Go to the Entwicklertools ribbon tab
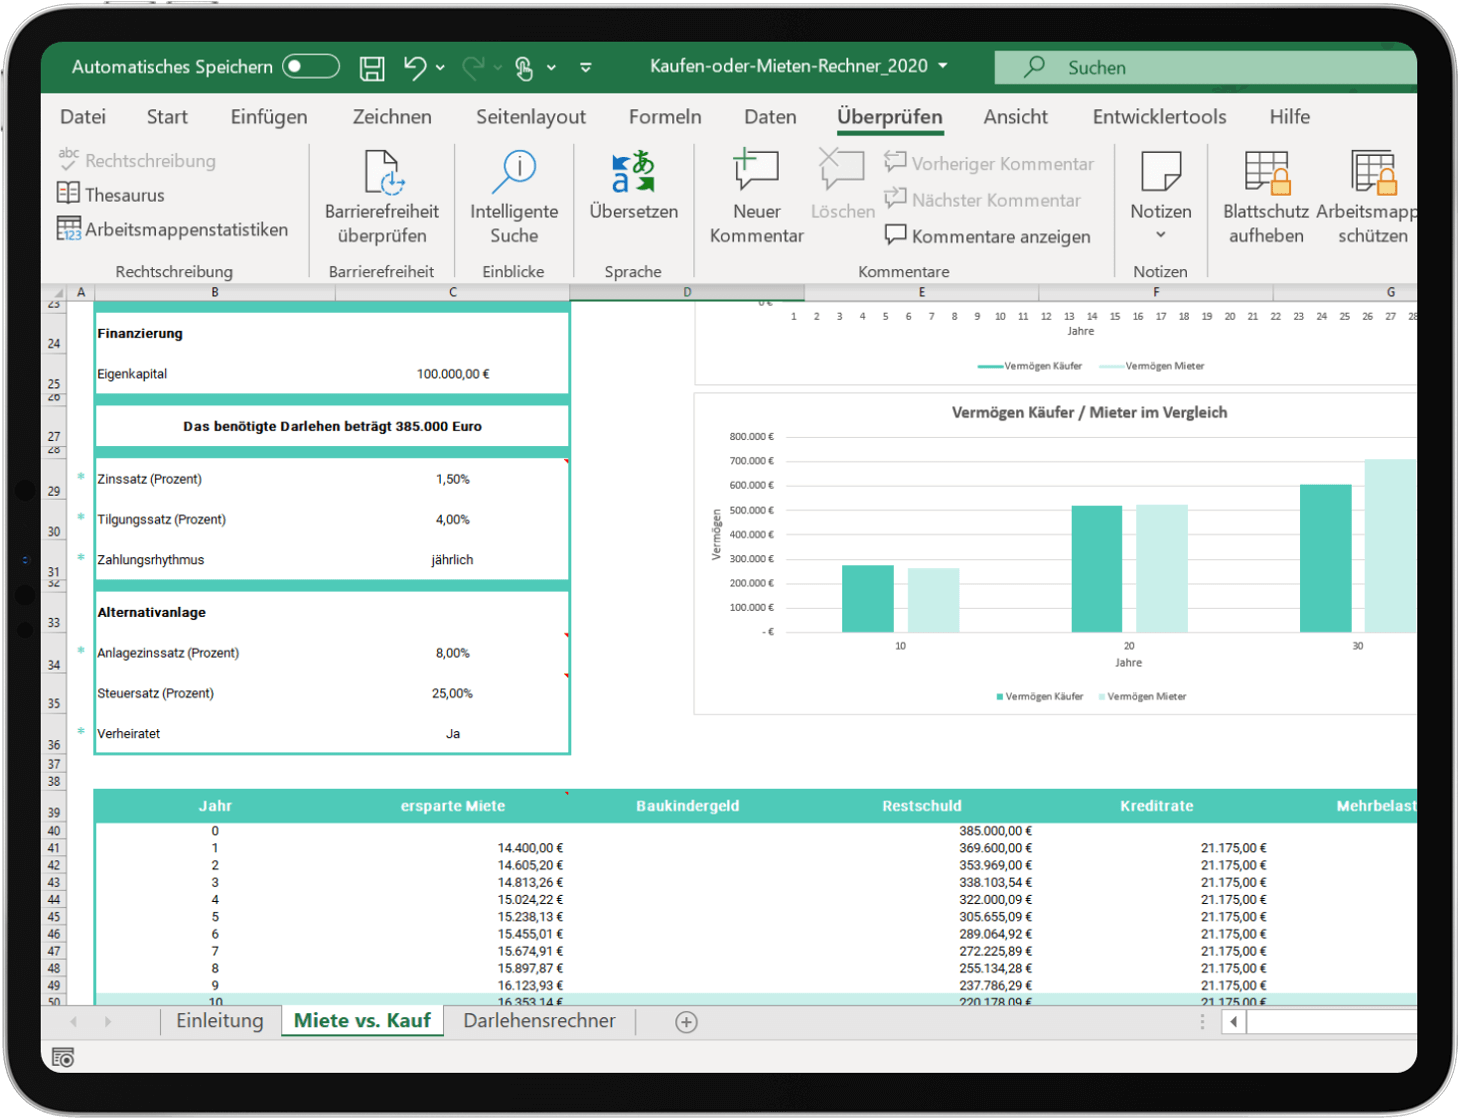The height and width of the screenshot is (1118, 1458). [1159, 117]
